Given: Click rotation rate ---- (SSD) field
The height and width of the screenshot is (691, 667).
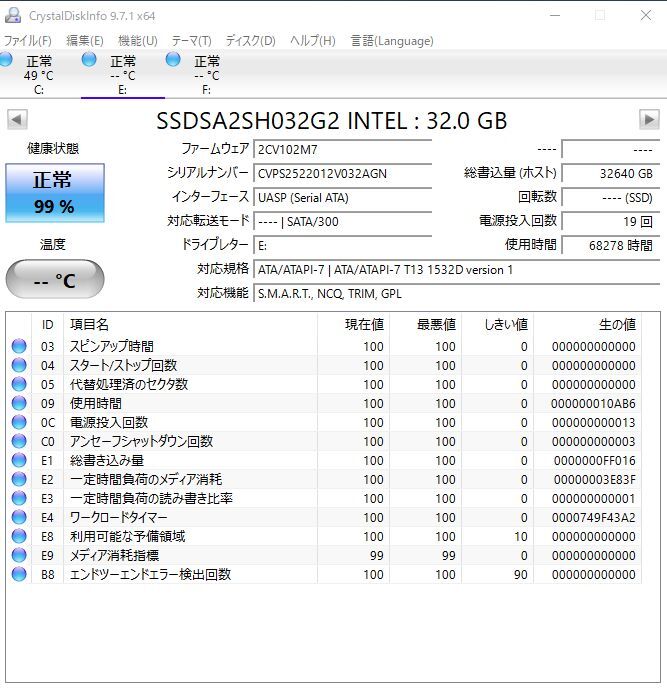Looking at the screenshot, I should tap(611, 197).
